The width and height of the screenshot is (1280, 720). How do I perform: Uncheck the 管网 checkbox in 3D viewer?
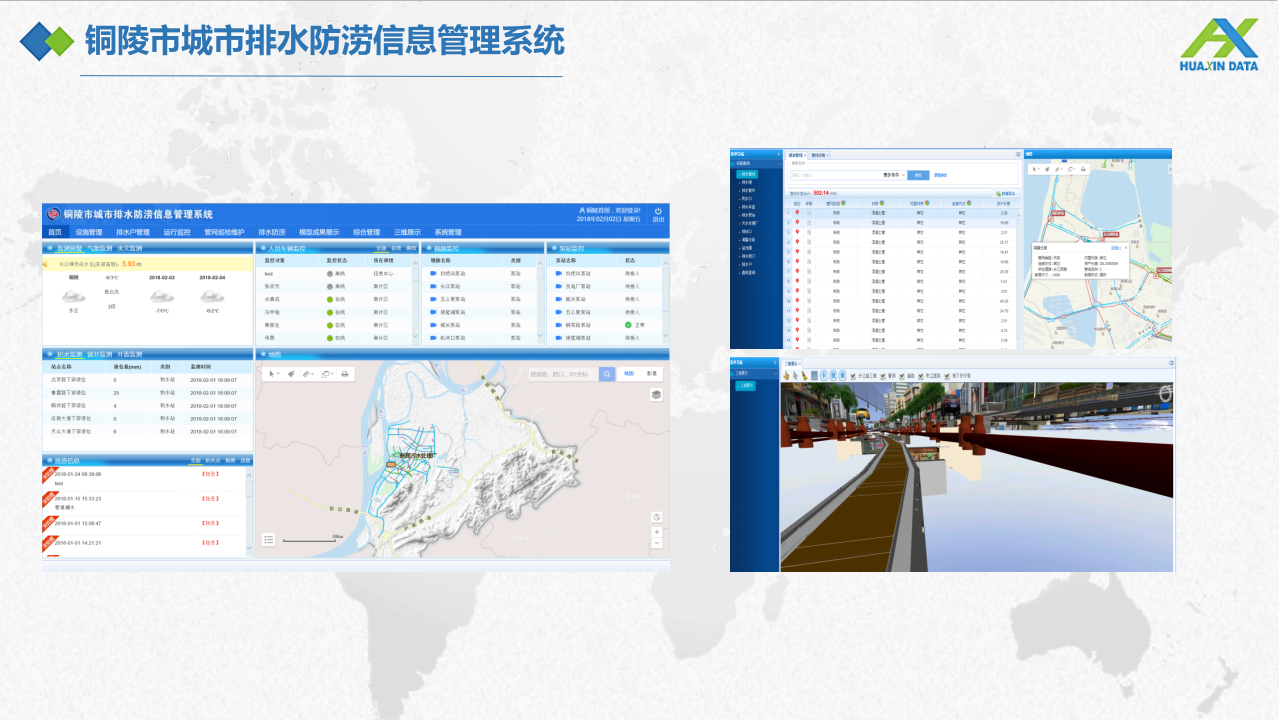point(881,376)
